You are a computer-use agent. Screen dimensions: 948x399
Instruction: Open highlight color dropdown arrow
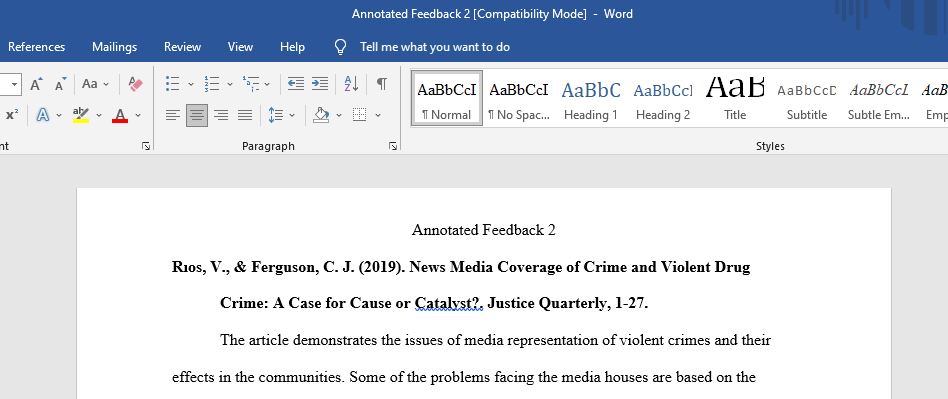pos(99,115)
